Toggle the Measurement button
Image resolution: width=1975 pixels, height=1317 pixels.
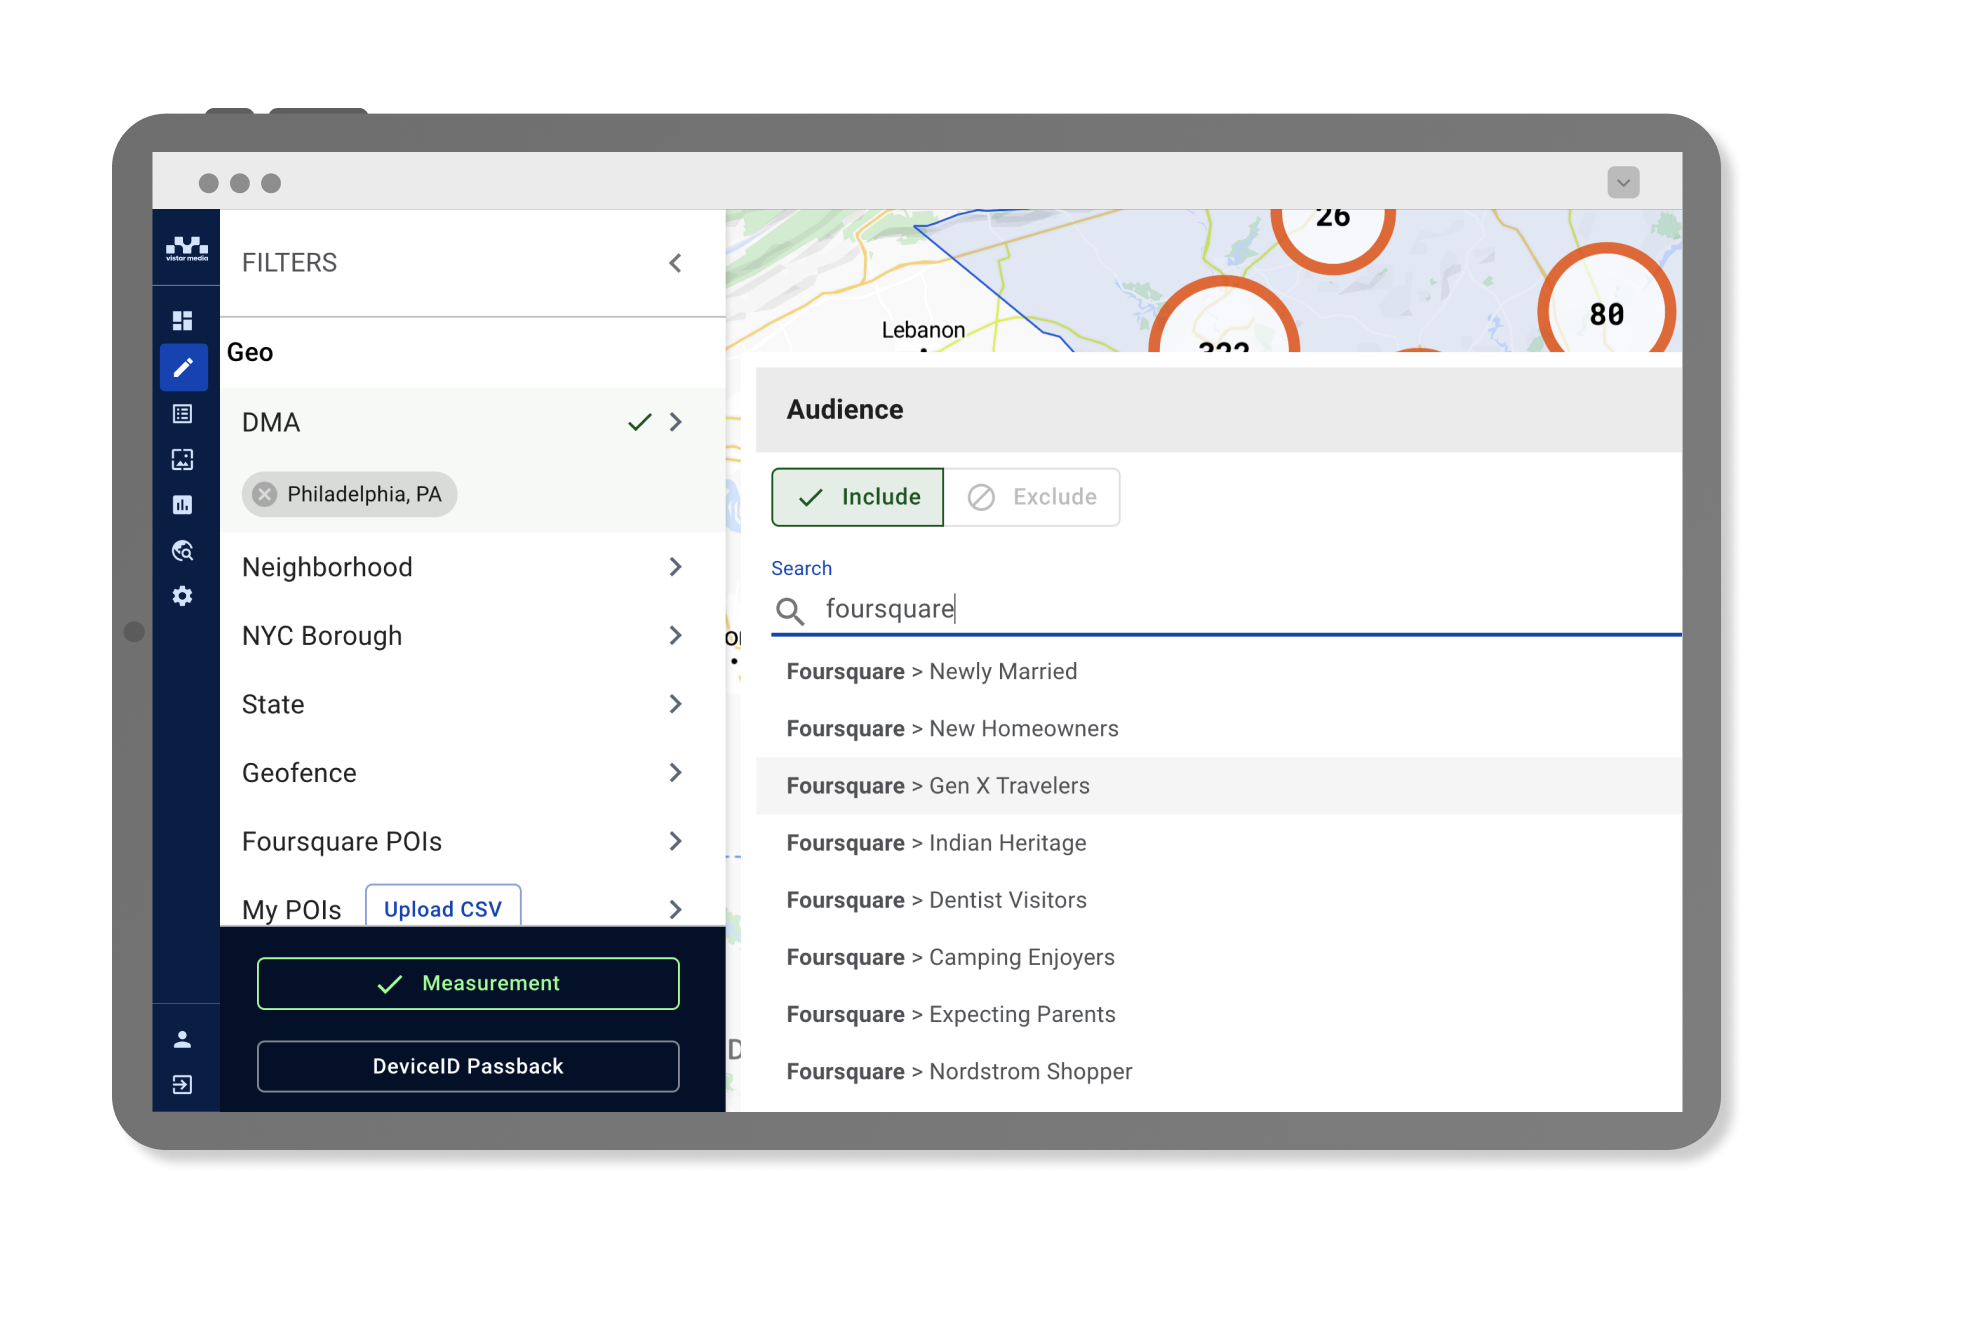468,984
